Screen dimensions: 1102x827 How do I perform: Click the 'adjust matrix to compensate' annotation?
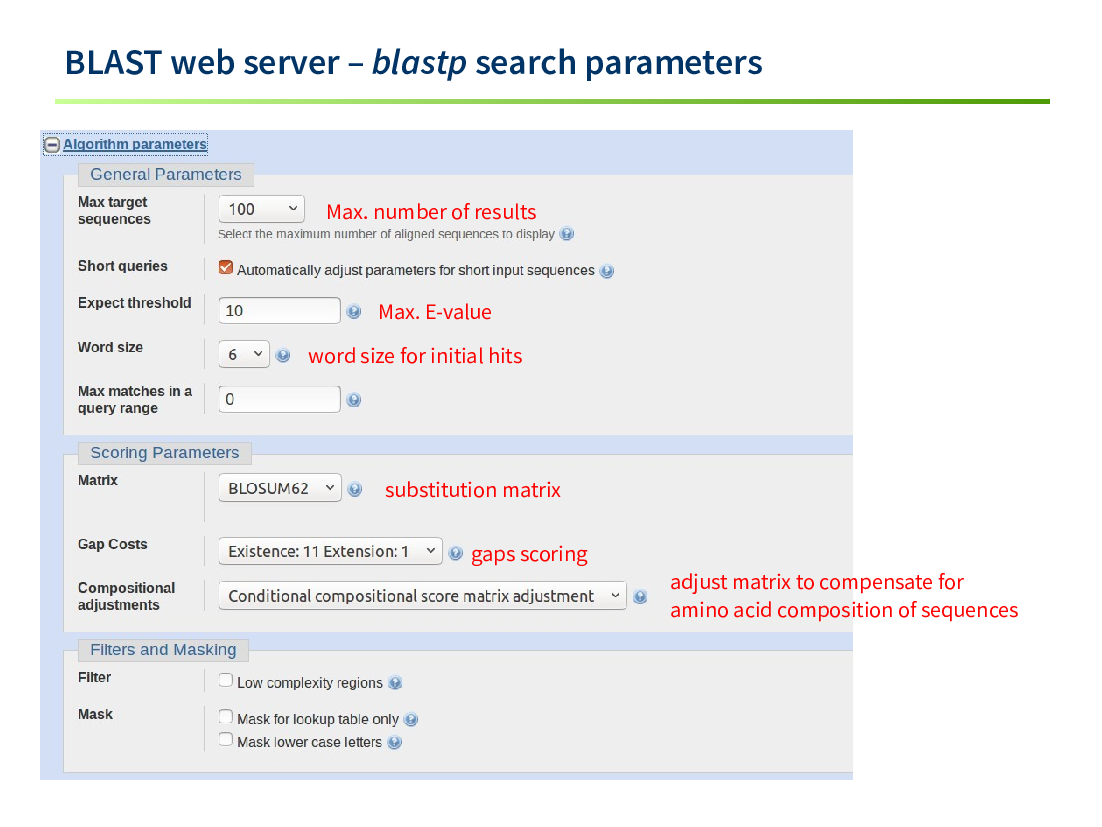pos(843,596)
